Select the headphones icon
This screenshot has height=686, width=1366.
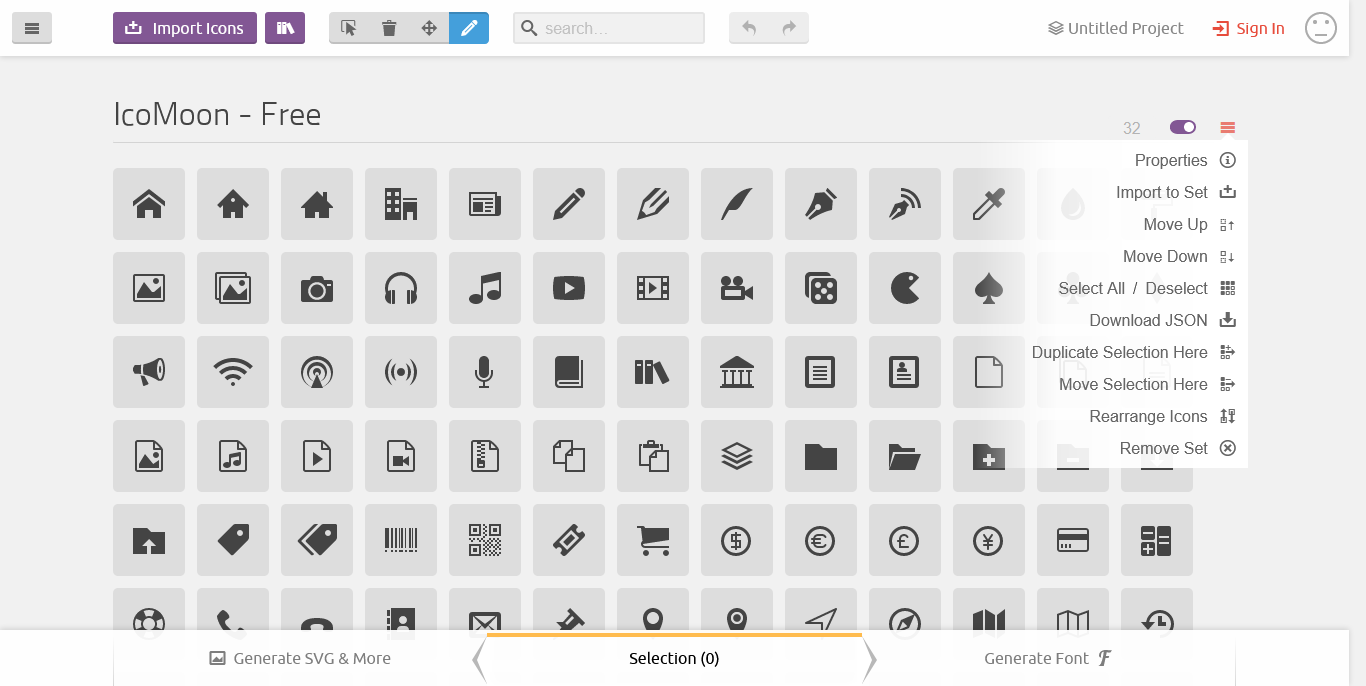[x=401, y=288]
